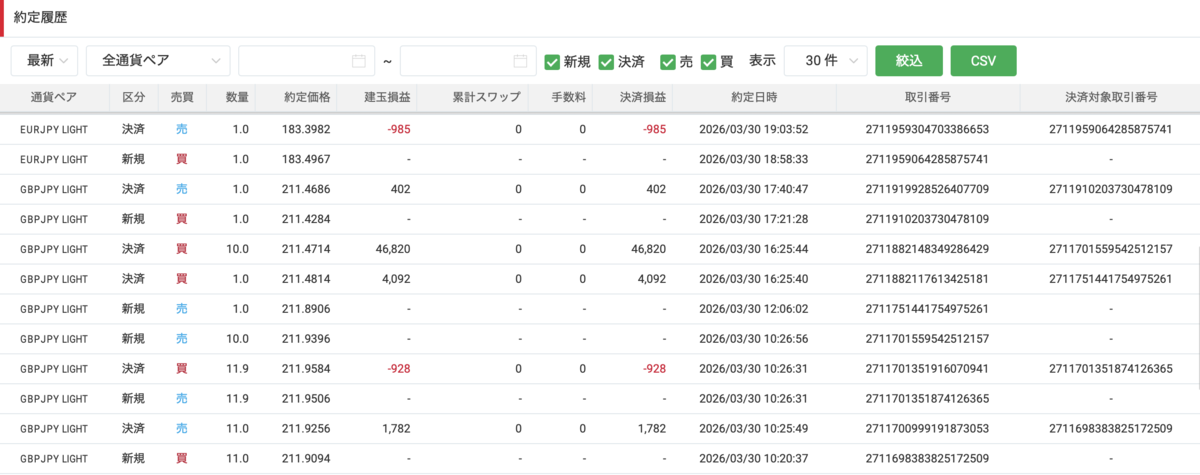Click the 絞込 filter button
The image size is (1200, 475).
[x=909, y=61]
